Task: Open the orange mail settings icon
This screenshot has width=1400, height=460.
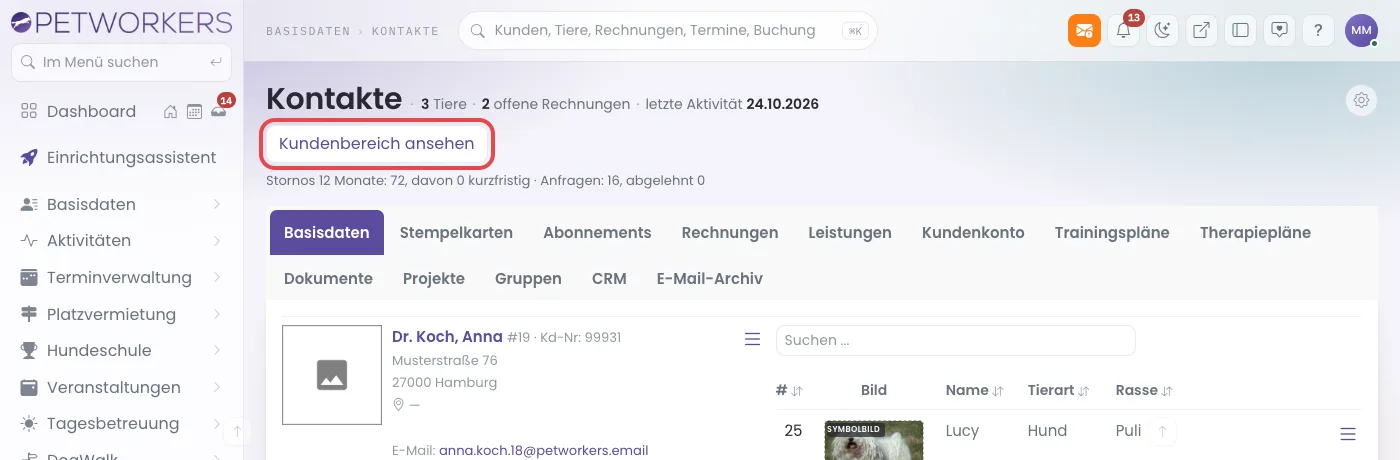Action: click(x=1084, y=31)
